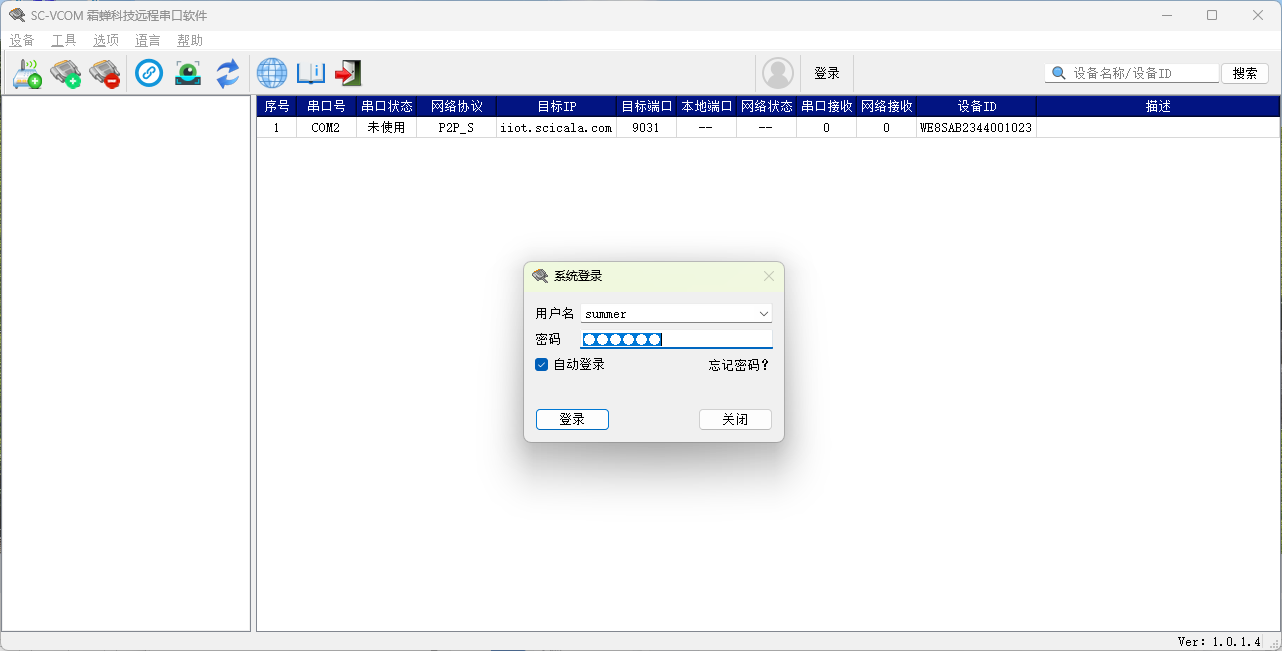This screenshot has height=651, width=1282.
Task: Open the 语言 menu
Action: click(x=148, y=41)
